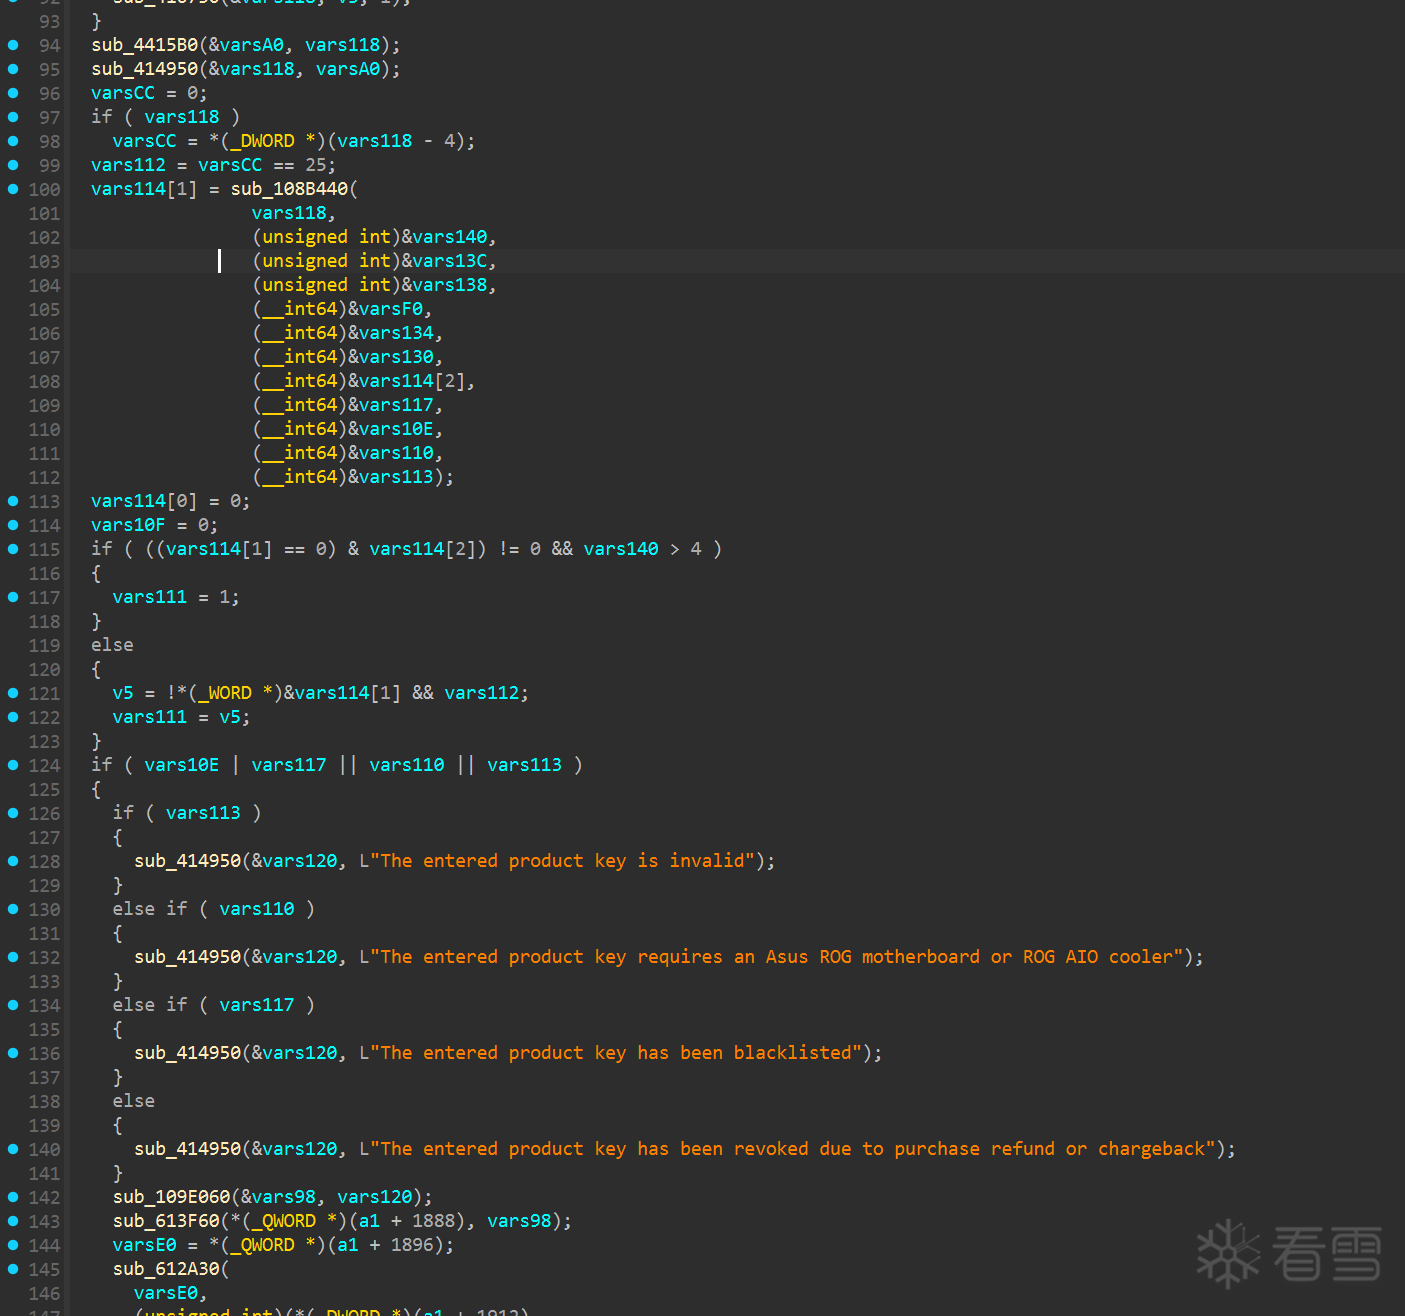This screenshot has width=1405, height=1316.
Task: Open the sub_108B440 function call
Action: pyautogui.click(x=290, y=189)
